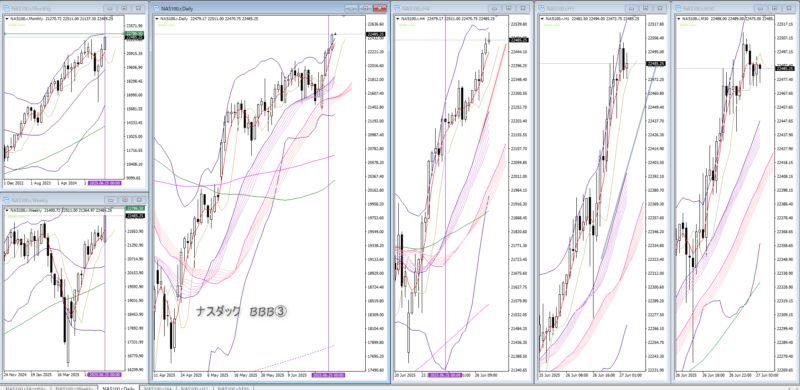The image size is (800, 390).
Task: Expand the triangle before NAS100.r,Daily chart header
Action: click(x=157, y=18)
